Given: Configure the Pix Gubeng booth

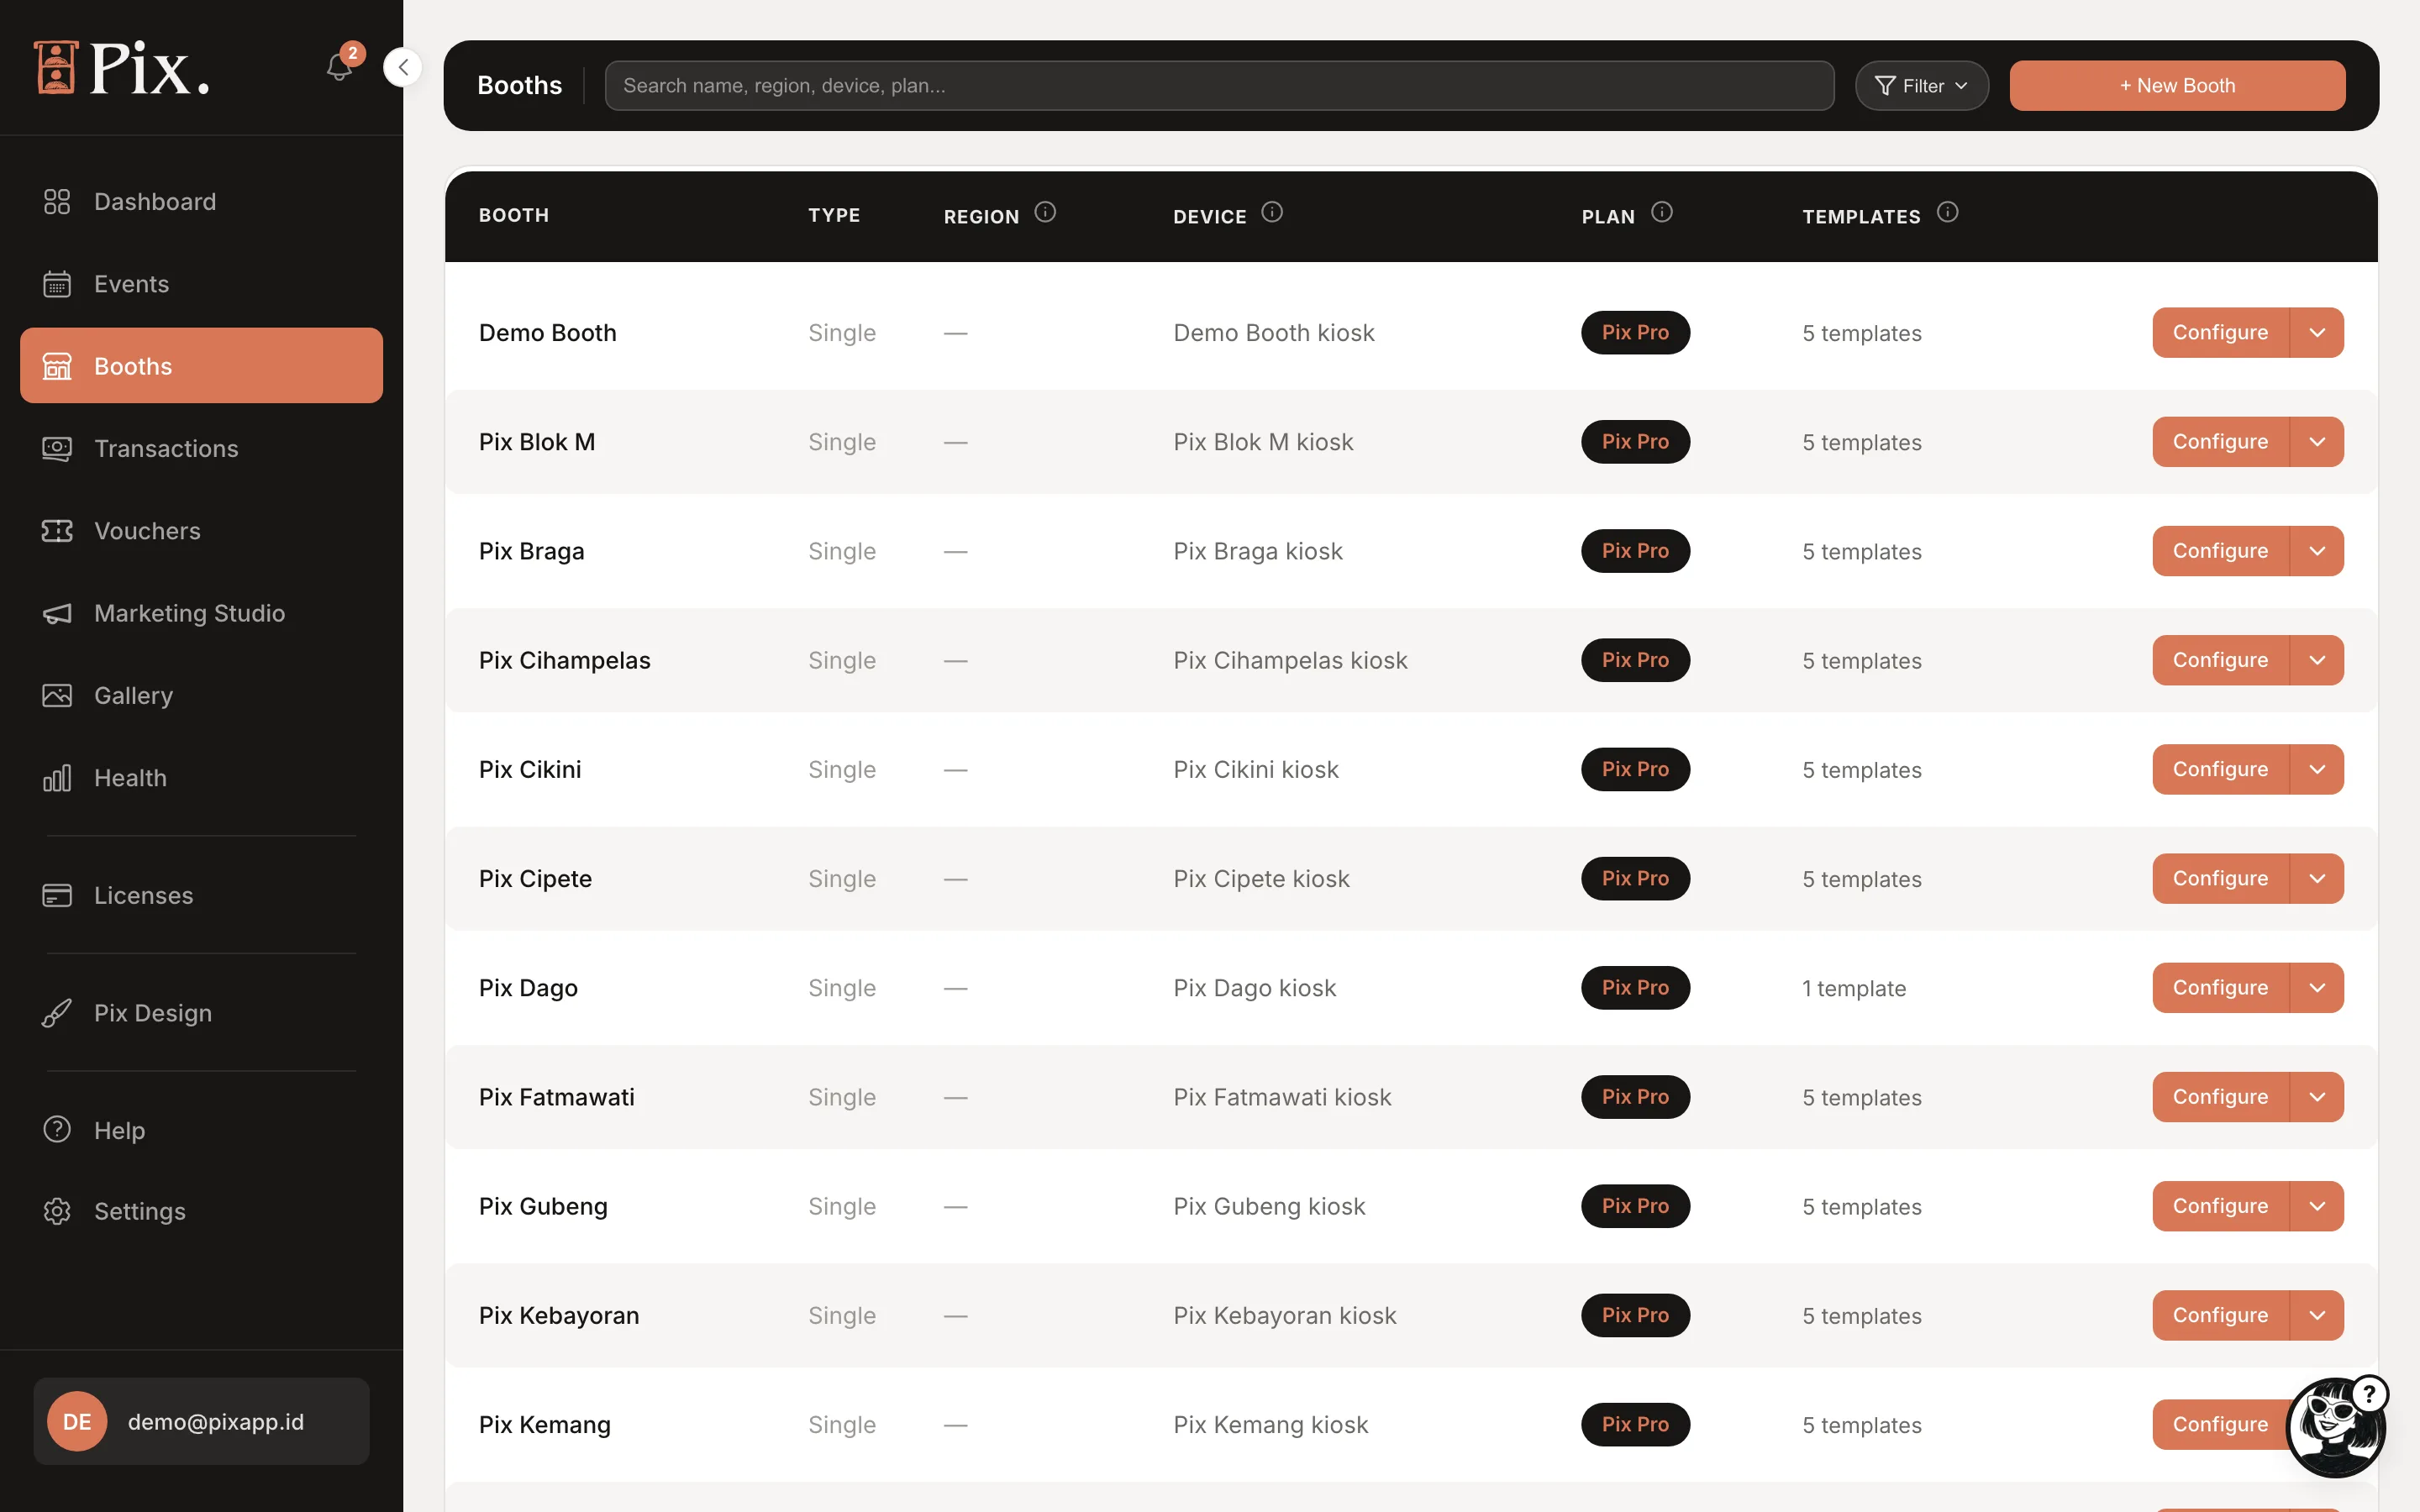Looking at the screenshot, I should point(2220,1206).
